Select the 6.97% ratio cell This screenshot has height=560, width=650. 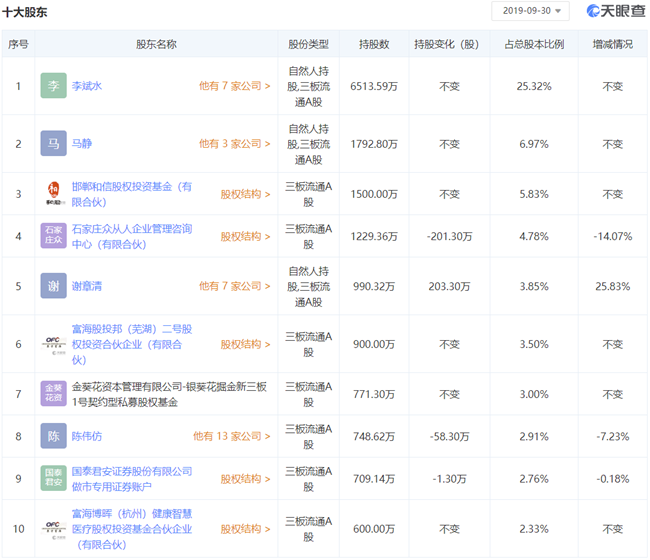pyautogui.click(x=534, y=144)
